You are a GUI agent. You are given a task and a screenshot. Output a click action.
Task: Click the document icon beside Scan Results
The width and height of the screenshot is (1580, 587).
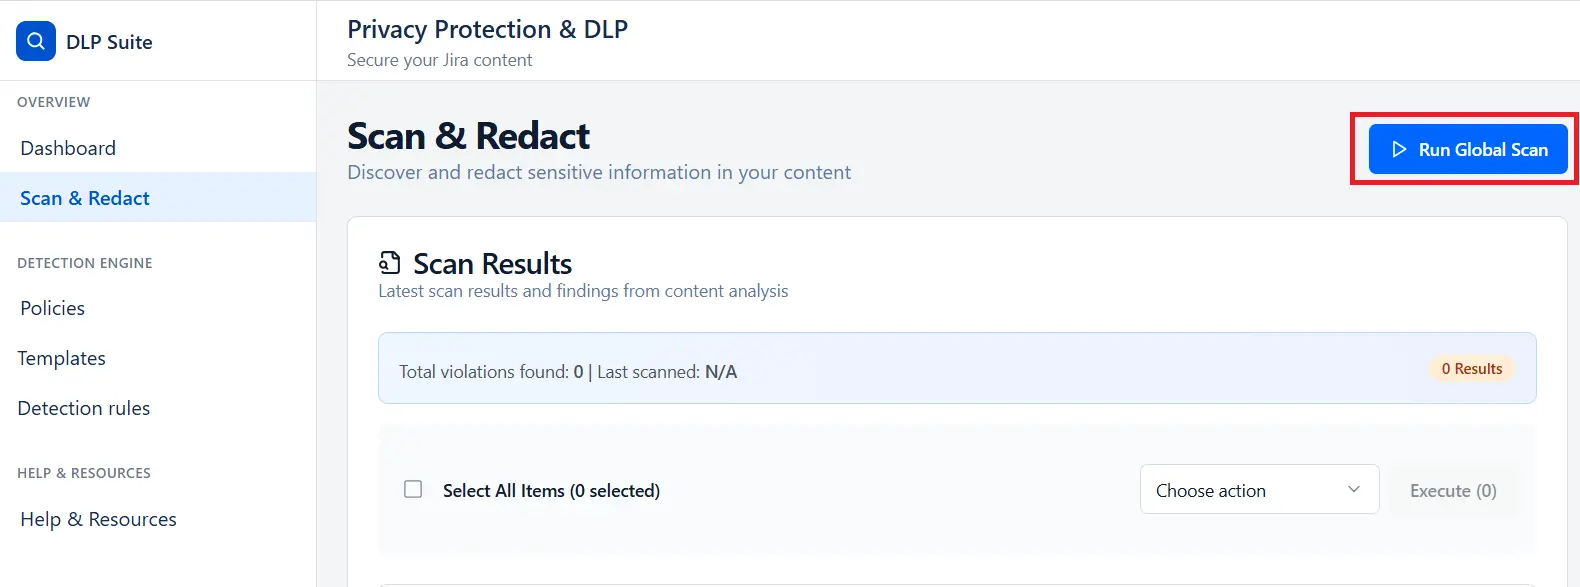[x=389, y=262]
